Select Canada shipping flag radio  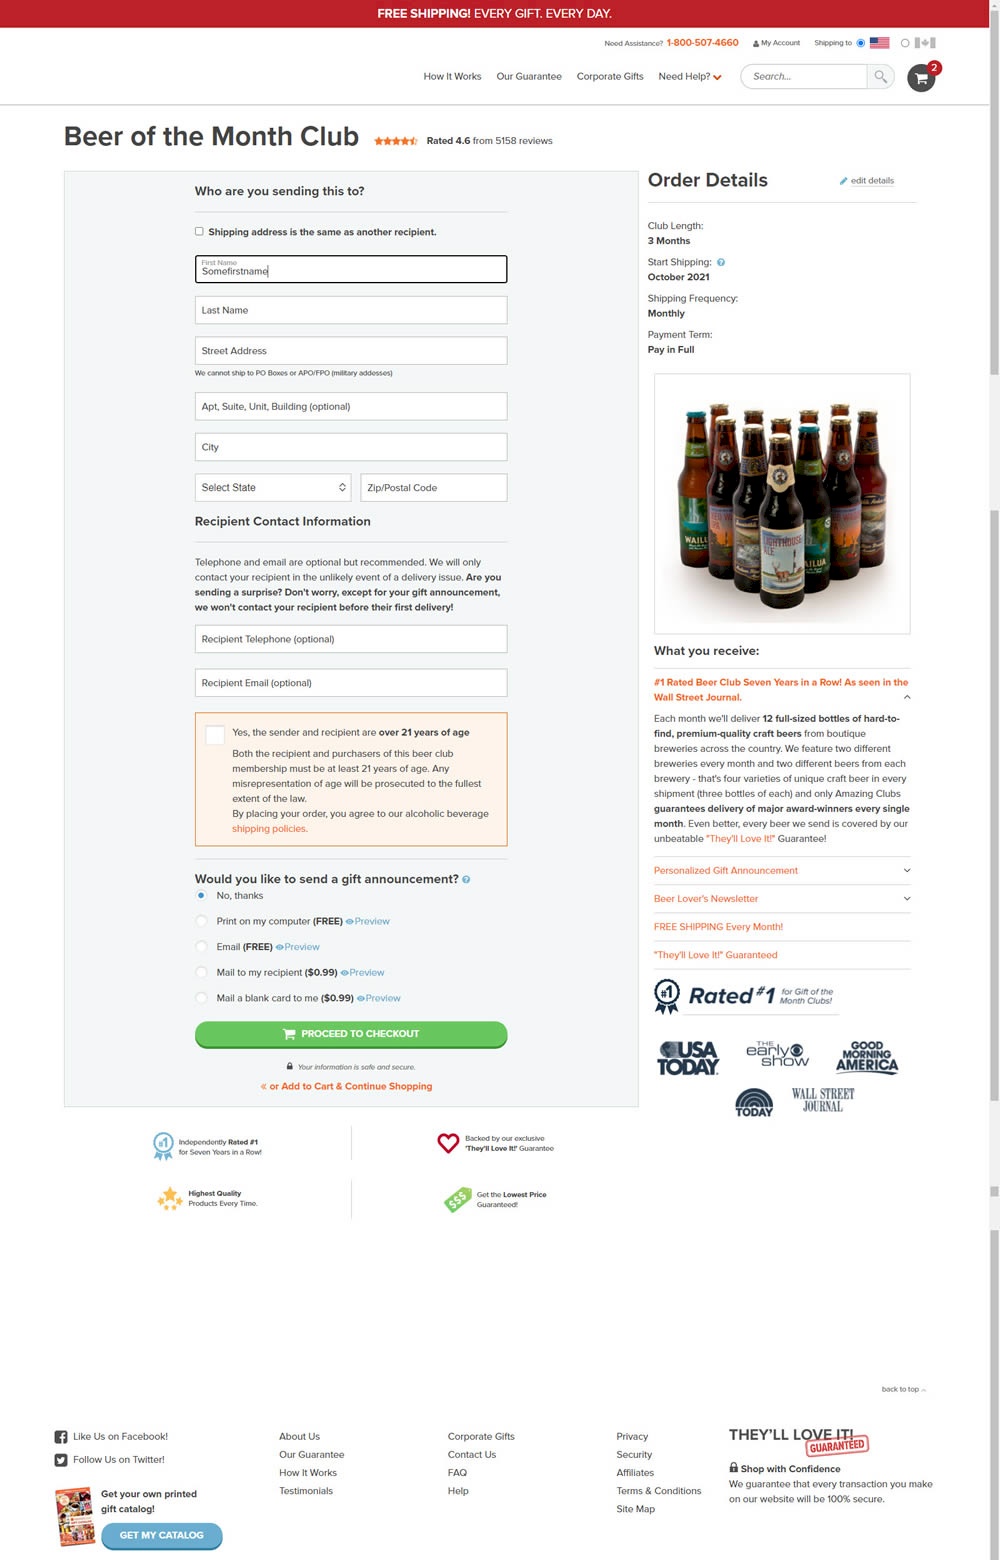coord(905,43)
